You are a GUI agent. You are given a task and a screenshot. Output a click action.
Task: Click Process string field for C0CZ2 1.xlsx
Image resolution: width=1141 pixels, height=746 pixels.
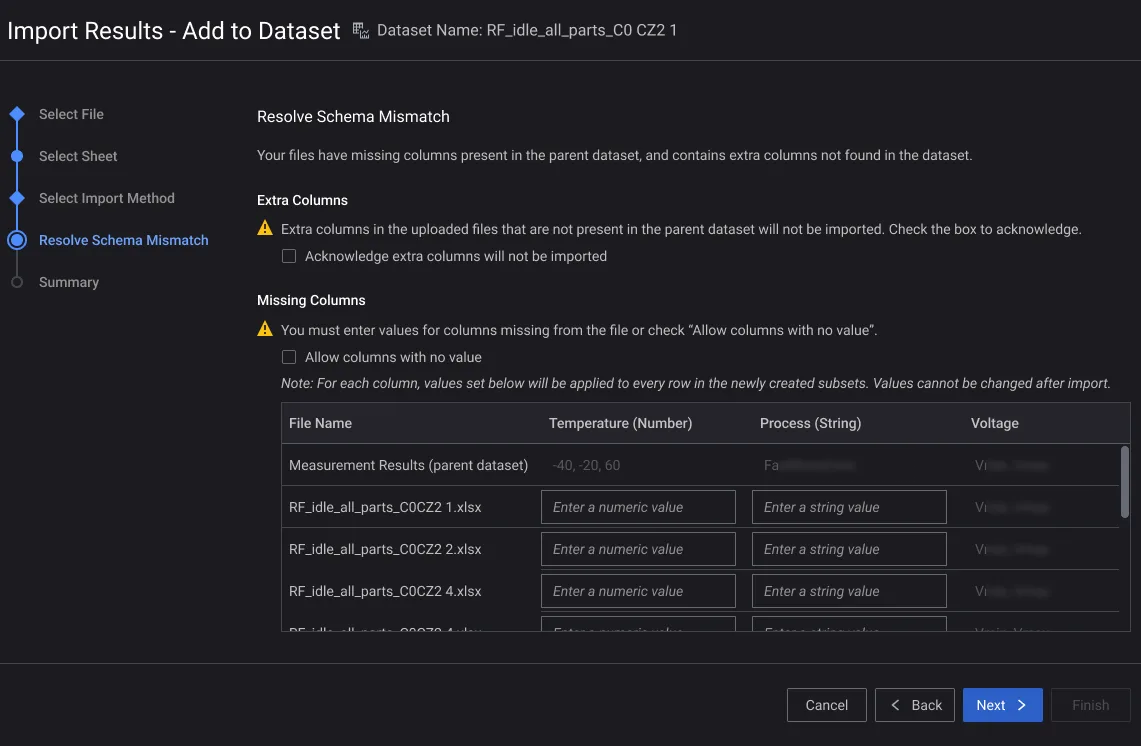849,507
